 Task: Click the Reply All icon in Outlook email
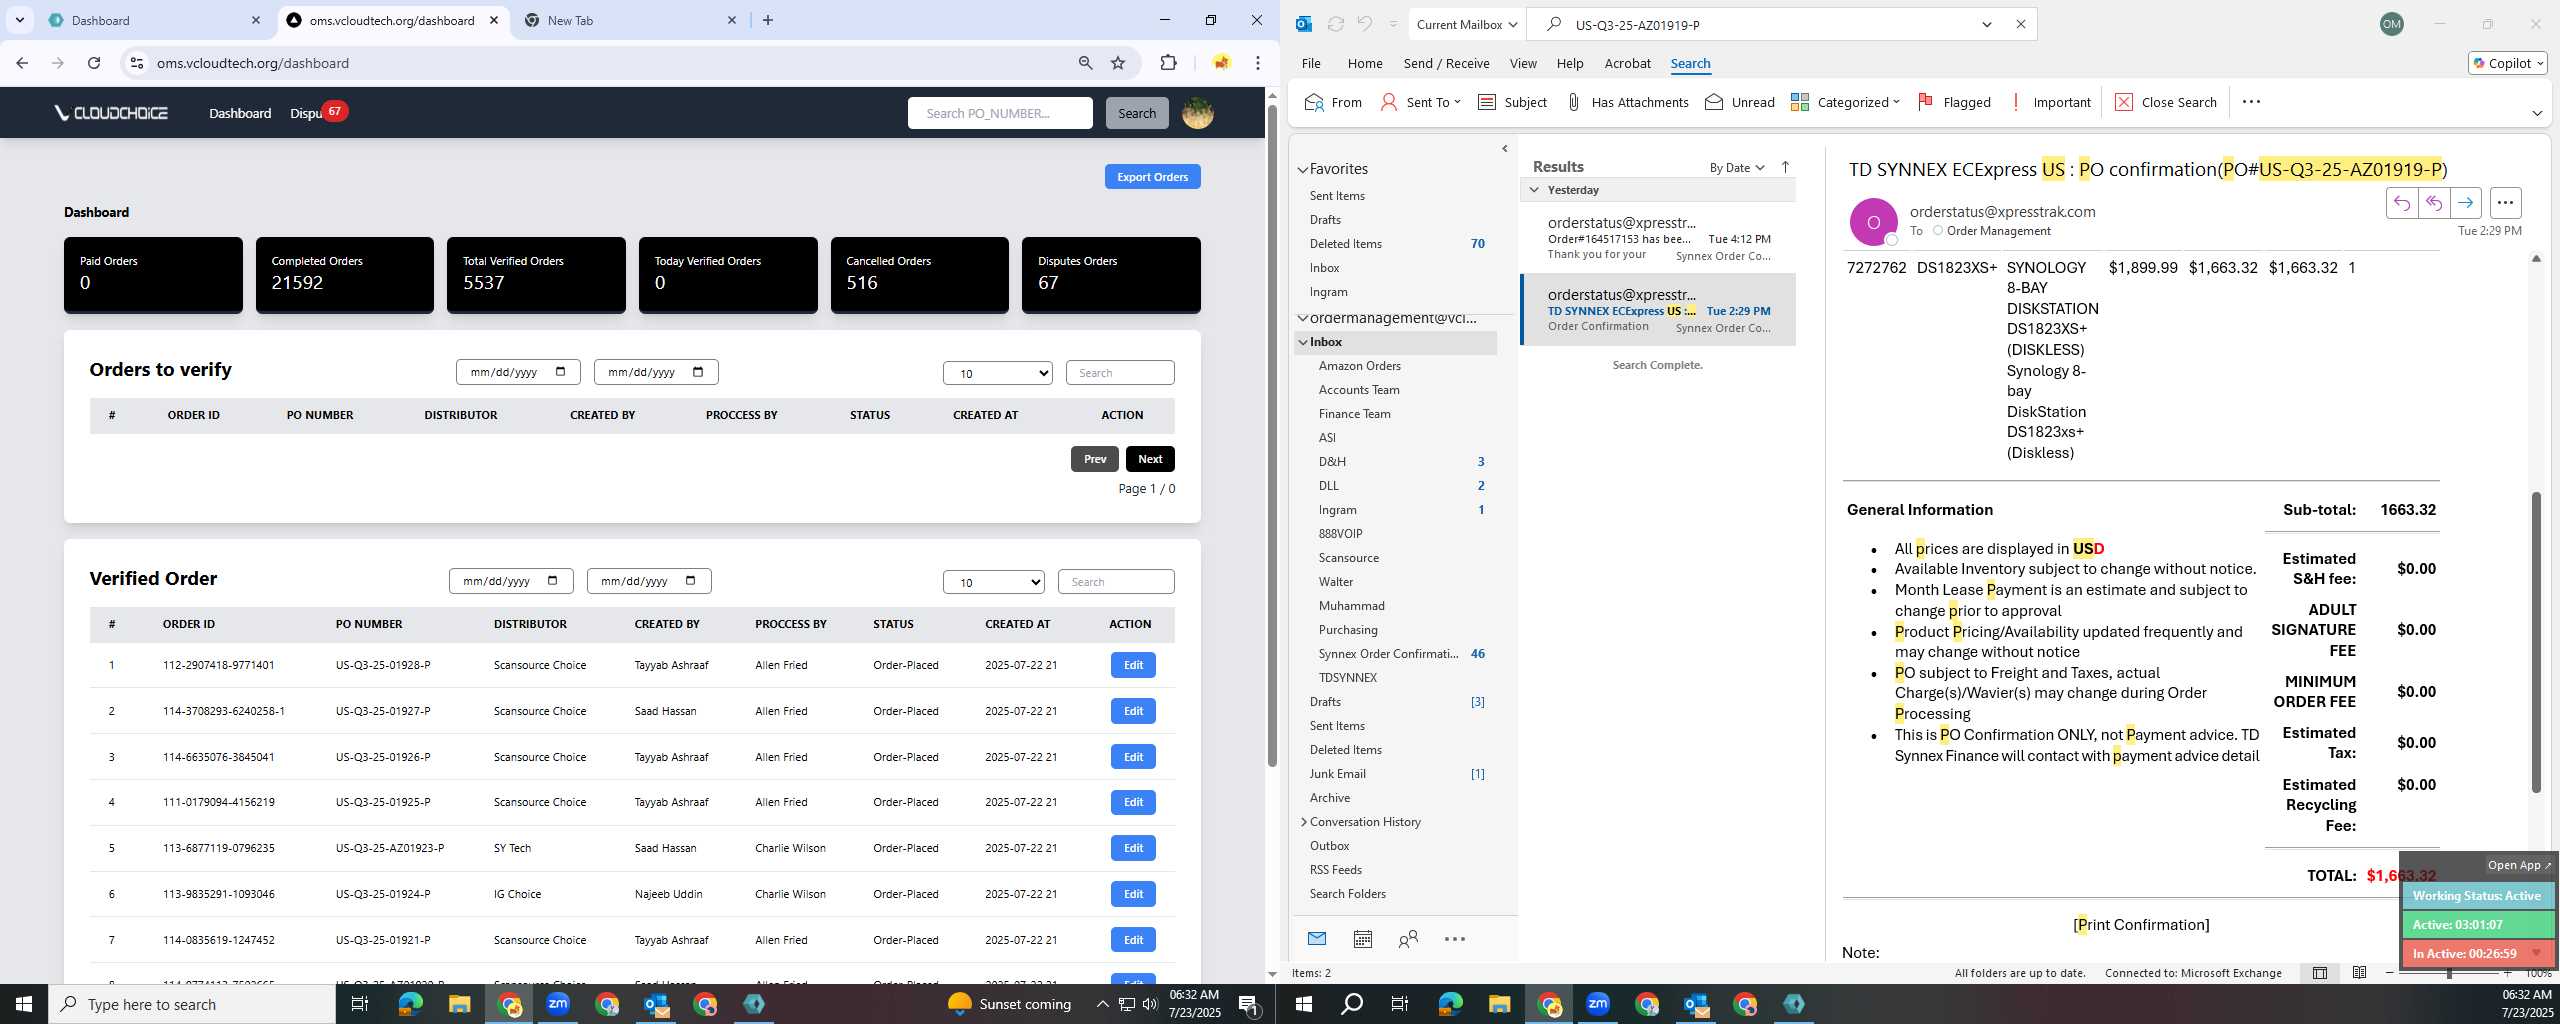2434,203
